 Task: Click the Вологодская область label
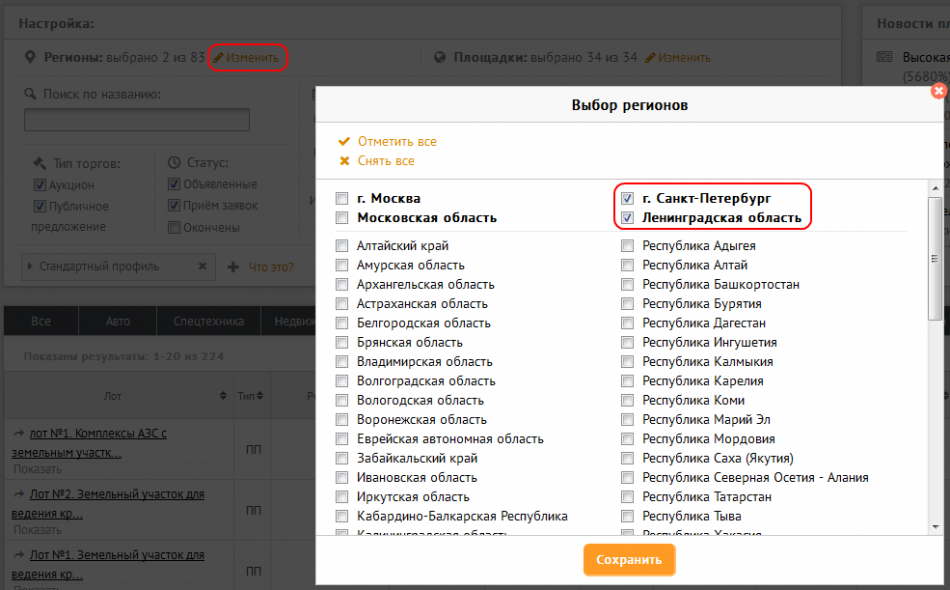(x=420, y=400)
